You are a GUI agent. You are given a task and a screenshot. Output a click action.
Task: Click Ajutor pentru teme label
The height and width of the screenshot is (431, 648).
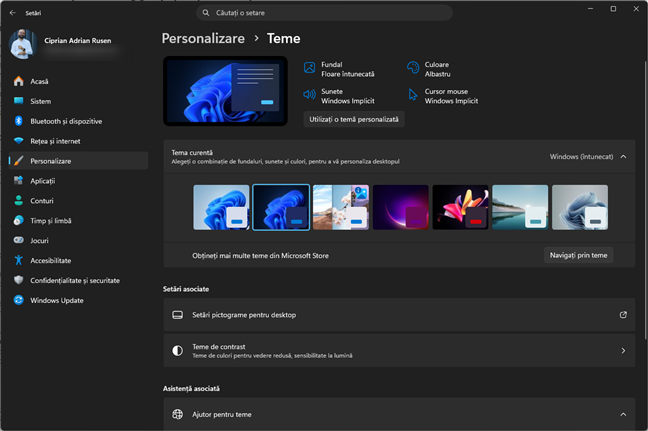tap(222, 414)
